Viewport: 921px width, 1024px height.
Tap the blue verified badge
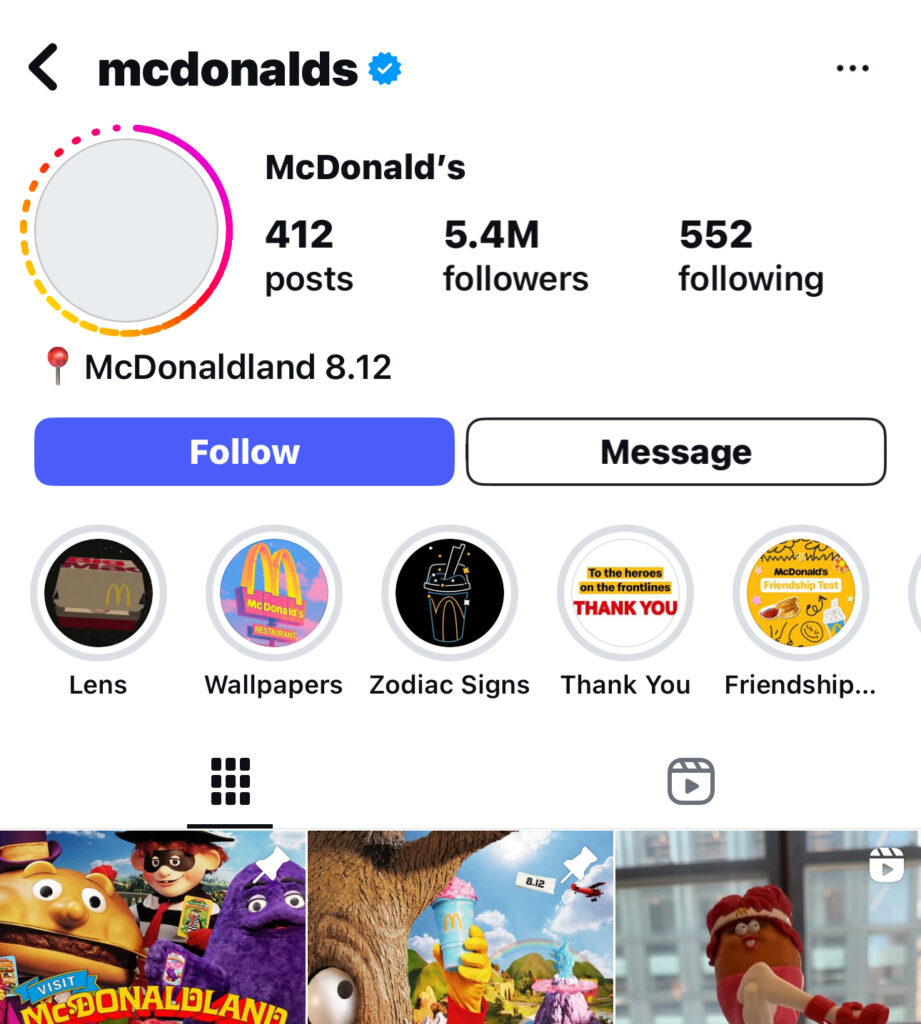pos(385,69)
